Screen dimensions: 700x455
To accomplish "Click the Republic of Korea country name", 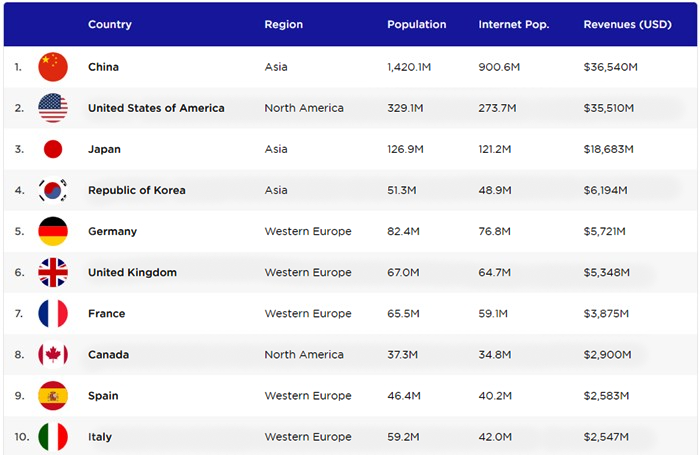I will 136,190.
